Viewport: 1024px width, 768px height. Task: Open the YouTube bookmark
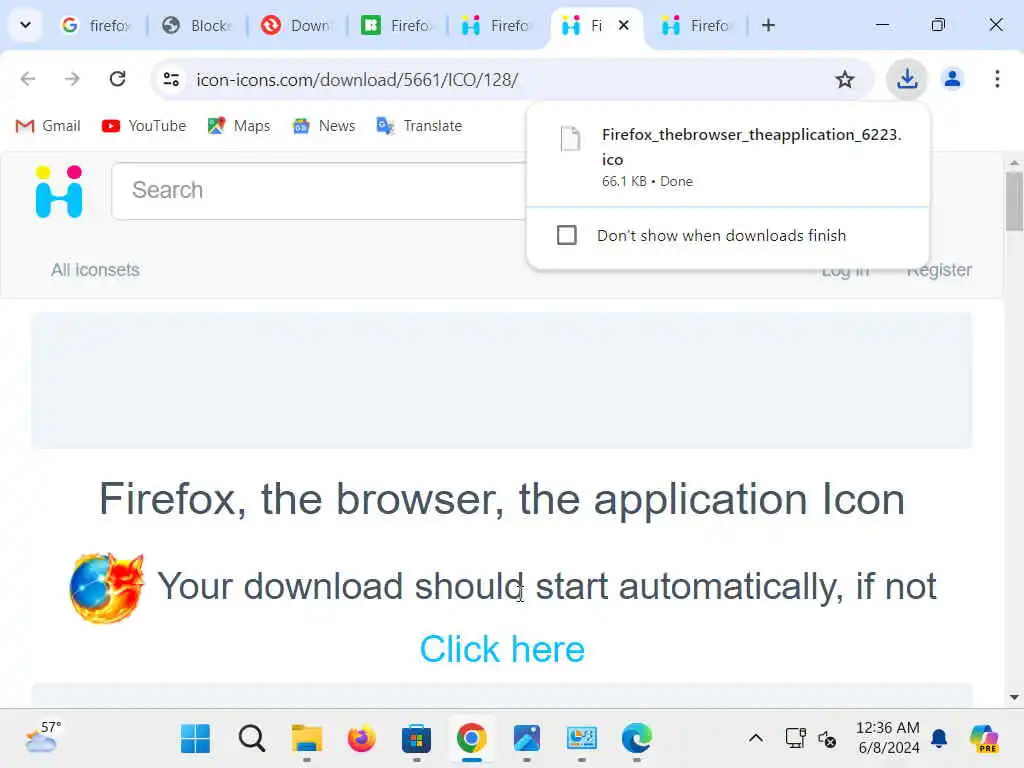point(144,125)
